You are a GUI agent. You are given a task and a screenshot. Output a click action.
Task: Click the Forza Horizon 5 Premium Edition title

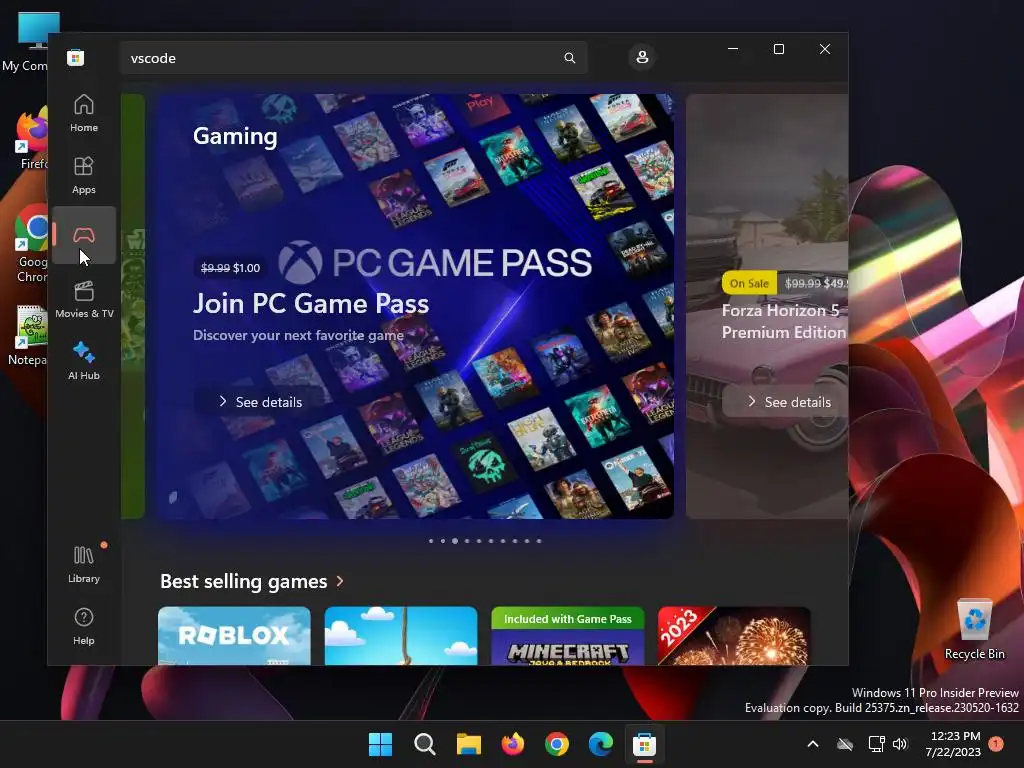[x=784, y=321]
